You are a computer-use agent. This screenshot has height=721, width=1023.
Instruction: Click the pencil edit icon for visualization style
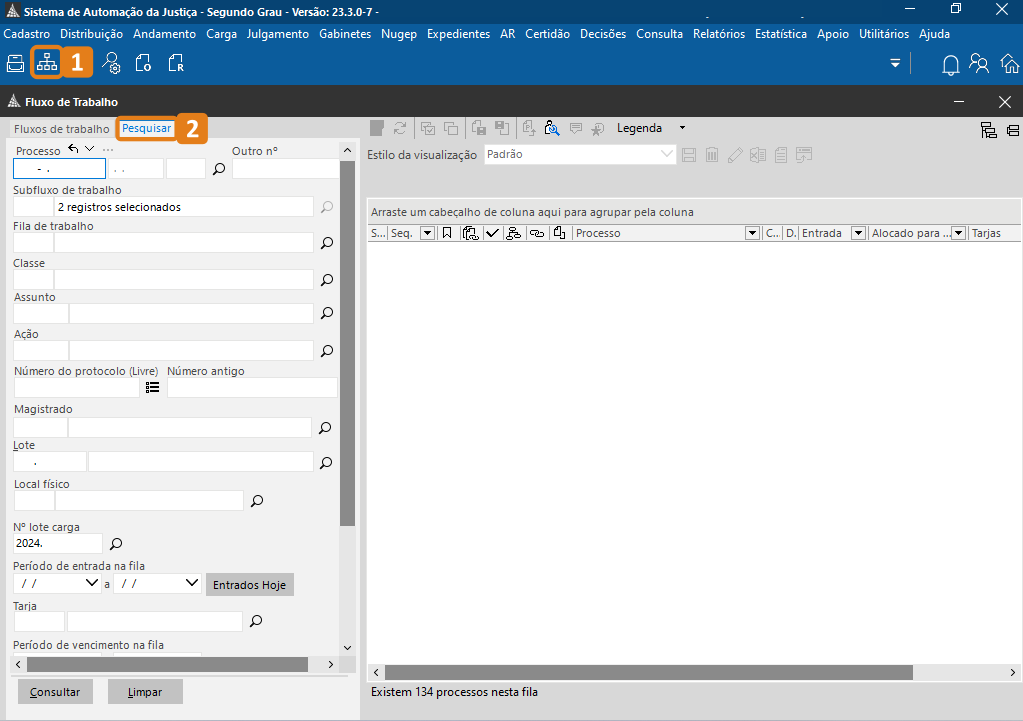[735, 155]
